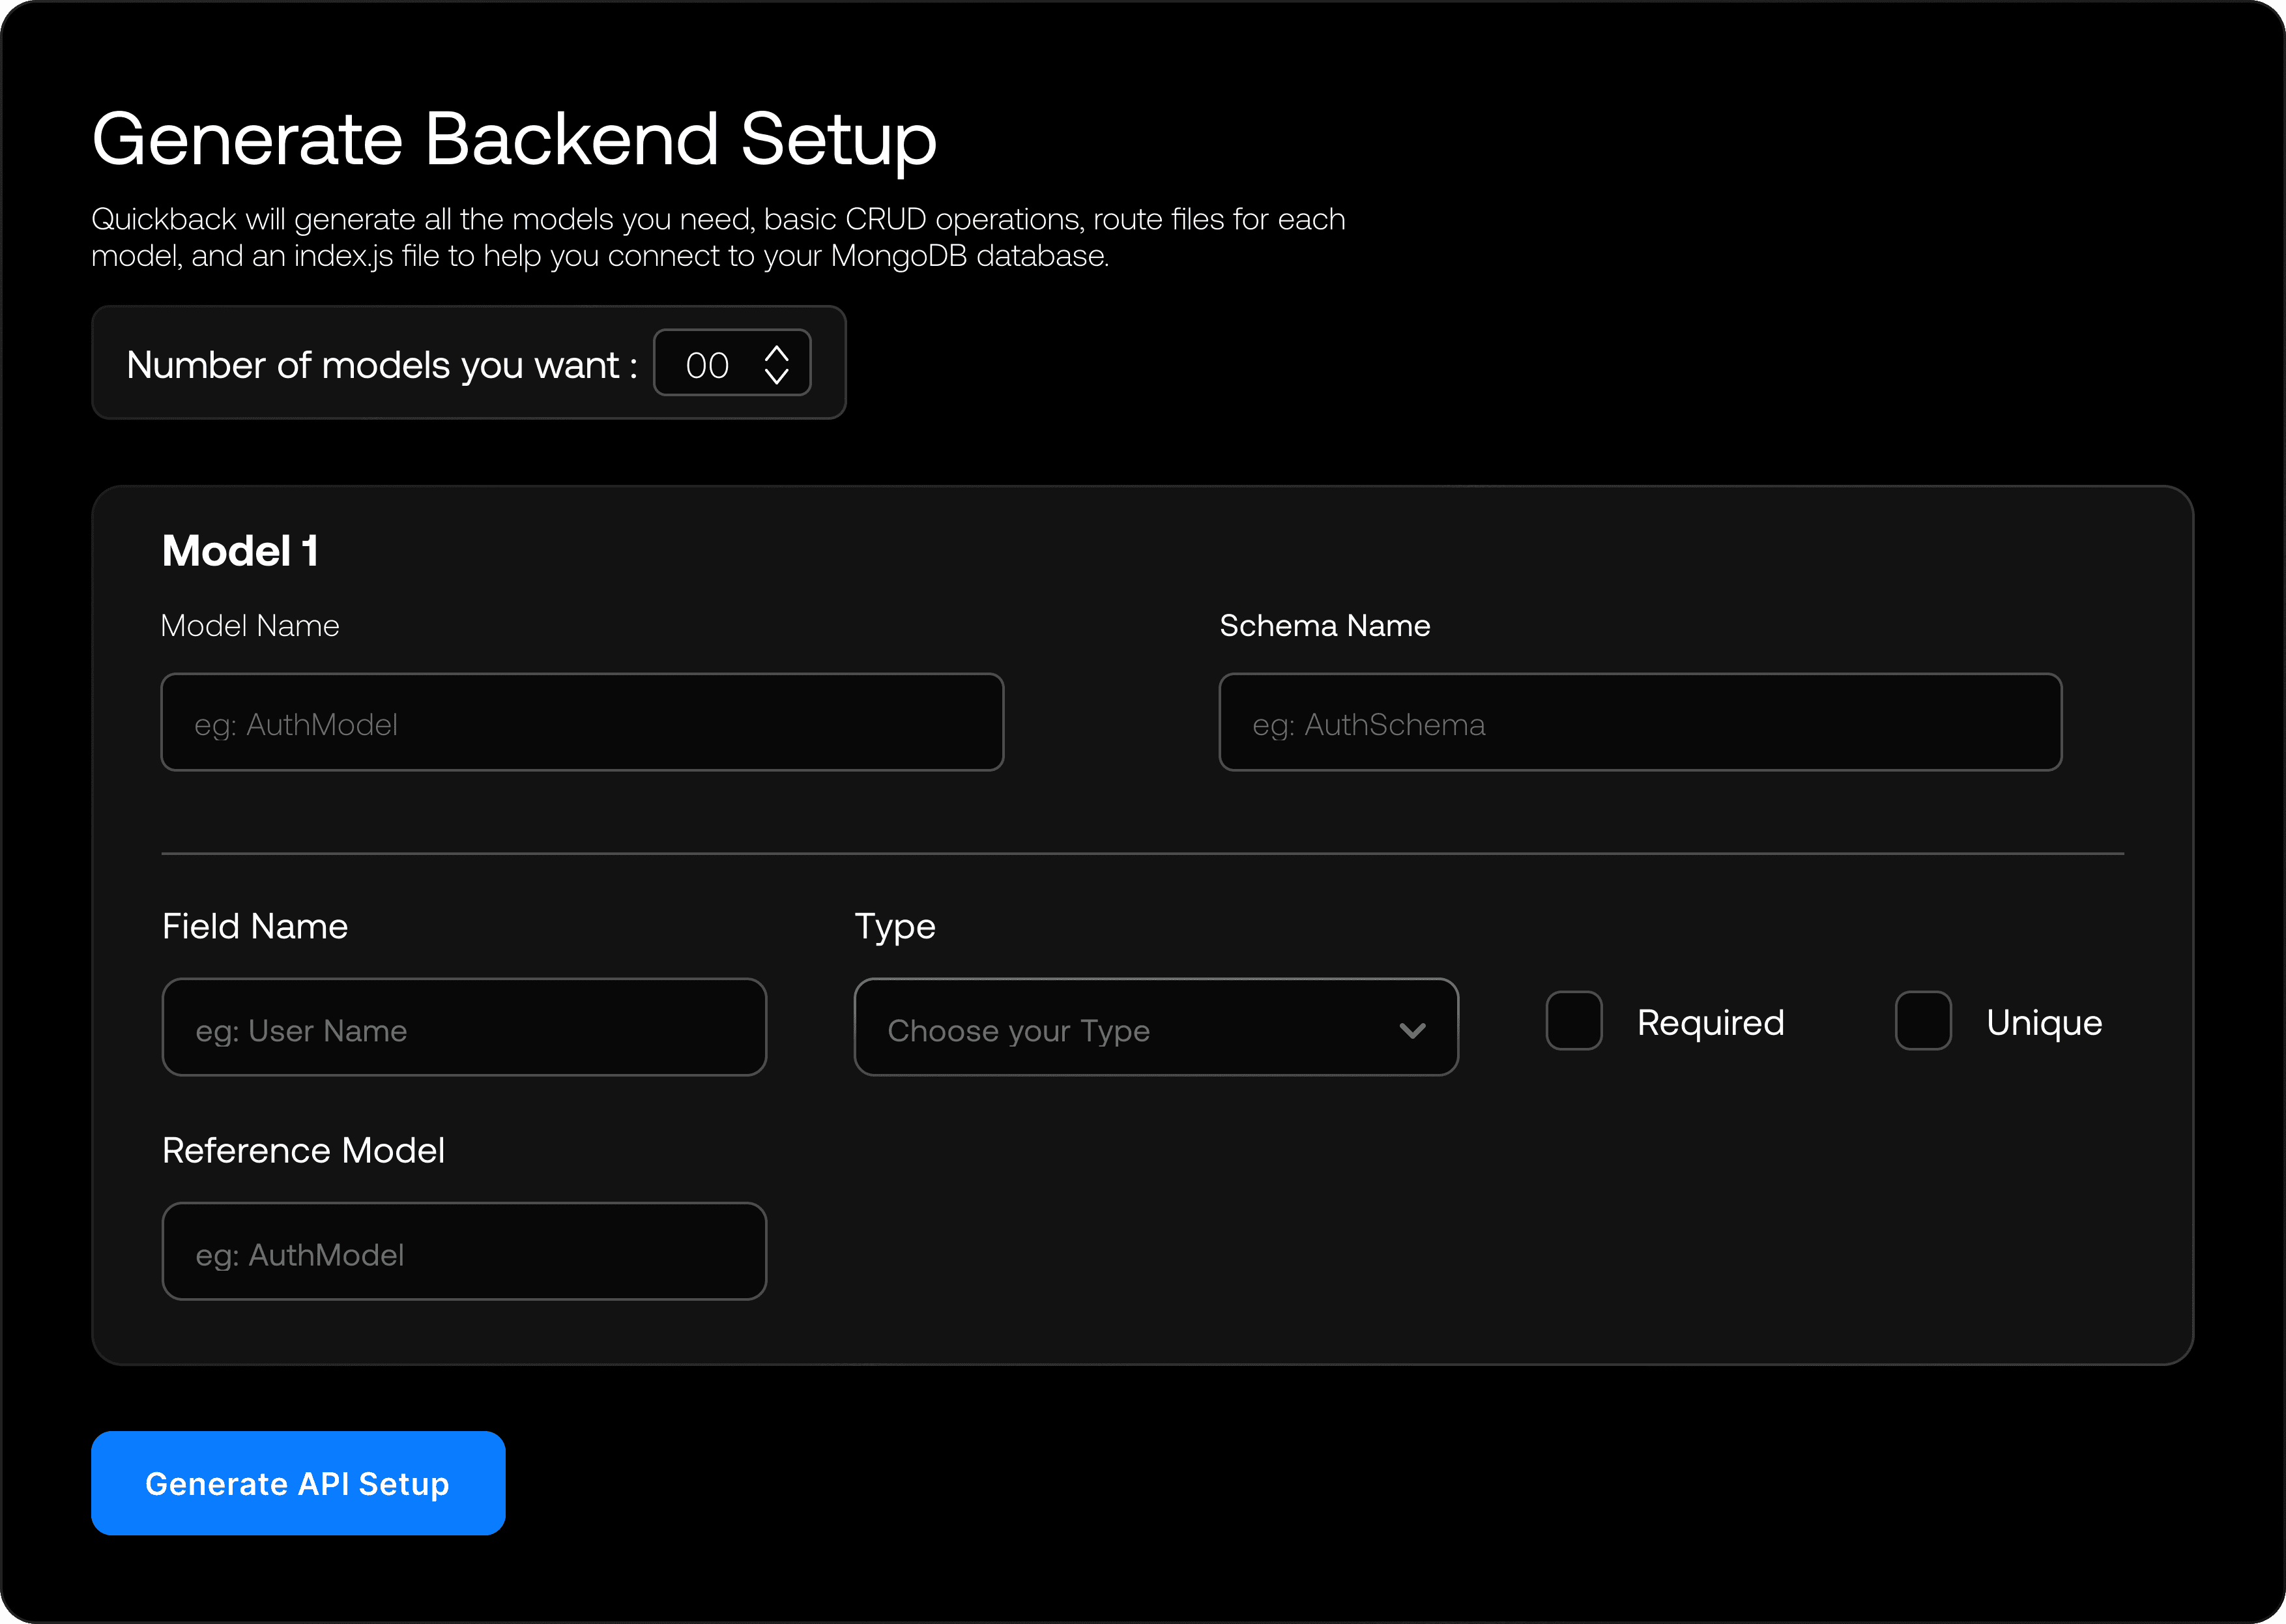Image resolution: width=2286 pixels, height=1624 pixels.
Task: Click the Type dropdown chevron arrow
Action: (1412, 1030)
